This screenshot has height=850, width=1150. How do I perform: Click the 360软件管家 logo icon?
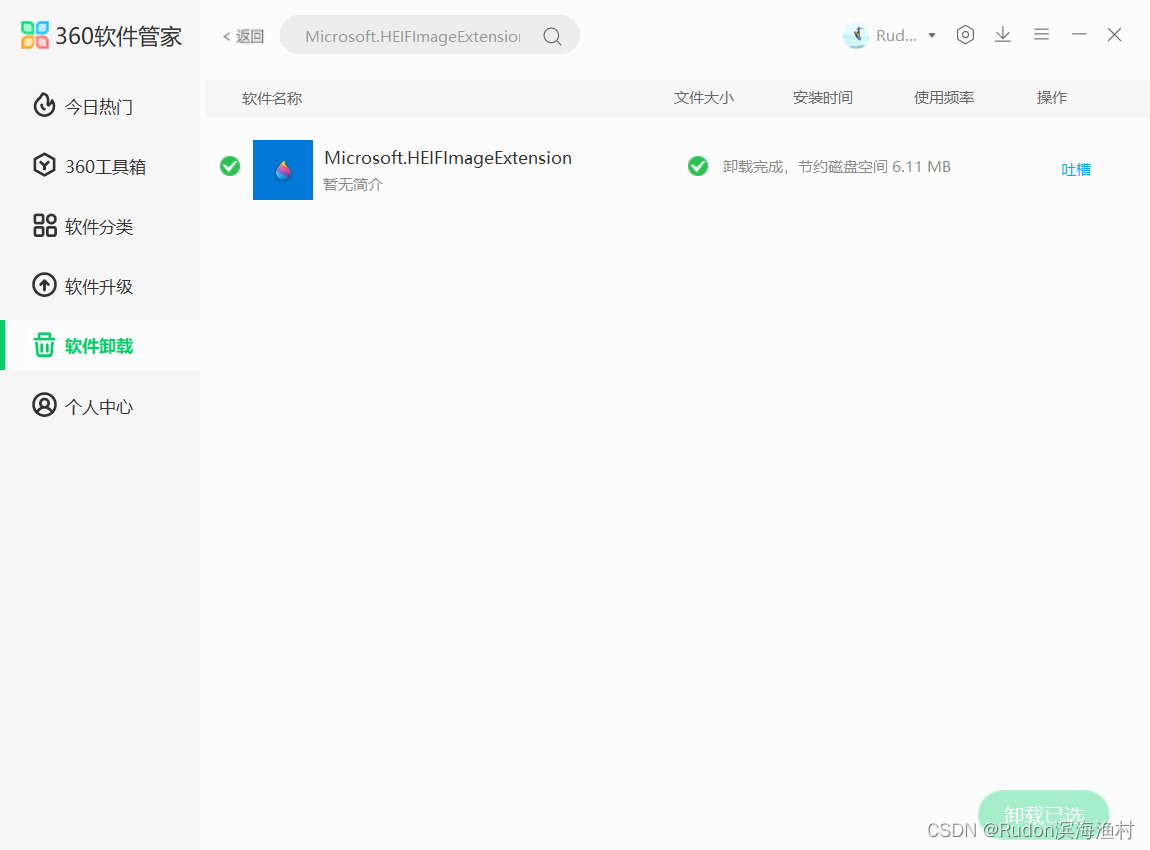[x=34, y=35]
